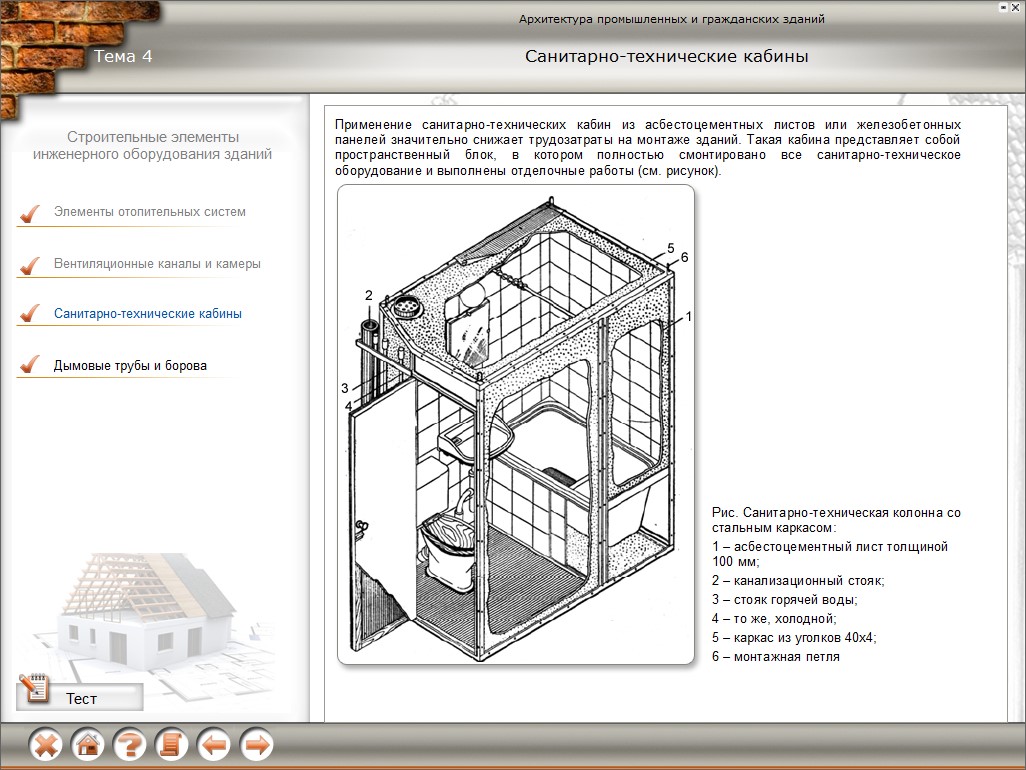The image size is (1026, 770).
Task: Select Санитарно-технические кабины topic
Action: 147,314
